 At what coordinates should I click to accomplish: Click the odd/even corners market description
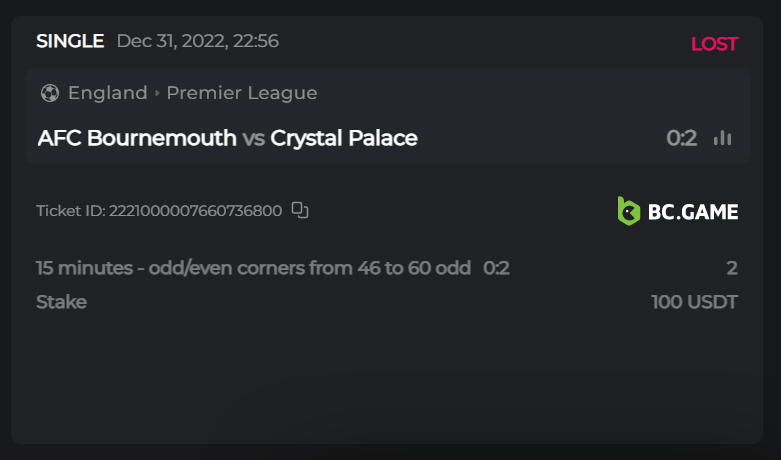click(x=253, y=268)
